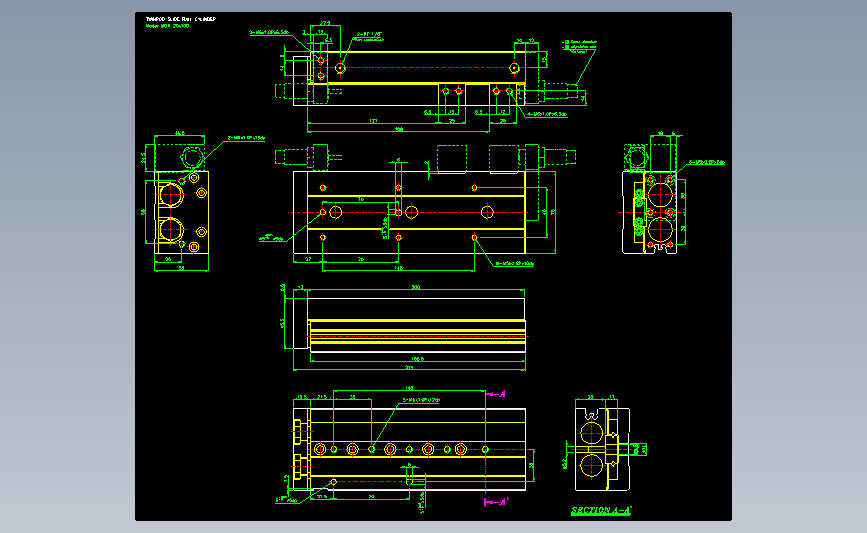Click the "SECTION A-A'" label
Screen dimensions: 867x533
tap(601, 511)
